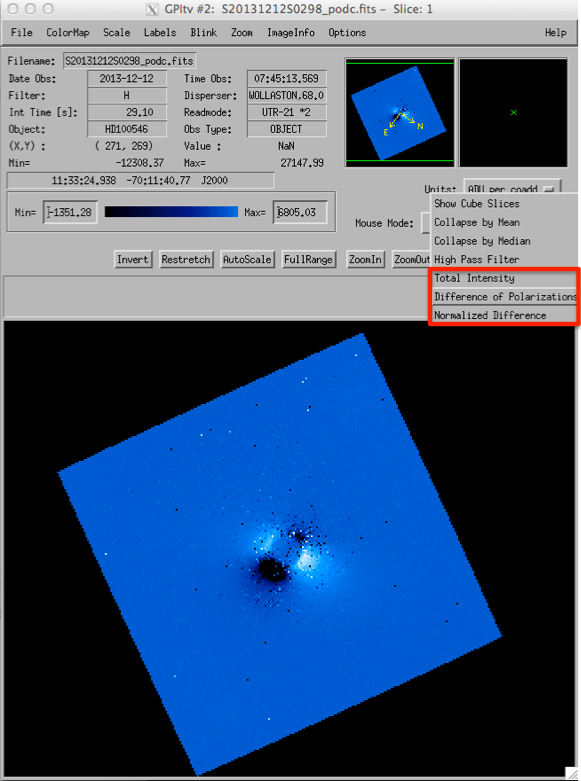Click the X11 icon in title bar

click(152, 9)
